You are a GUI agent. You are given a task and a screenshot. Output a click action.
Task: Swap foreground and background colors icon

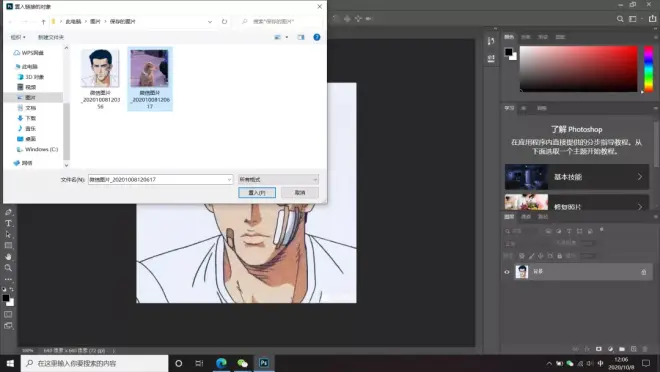tap(11, 290)
